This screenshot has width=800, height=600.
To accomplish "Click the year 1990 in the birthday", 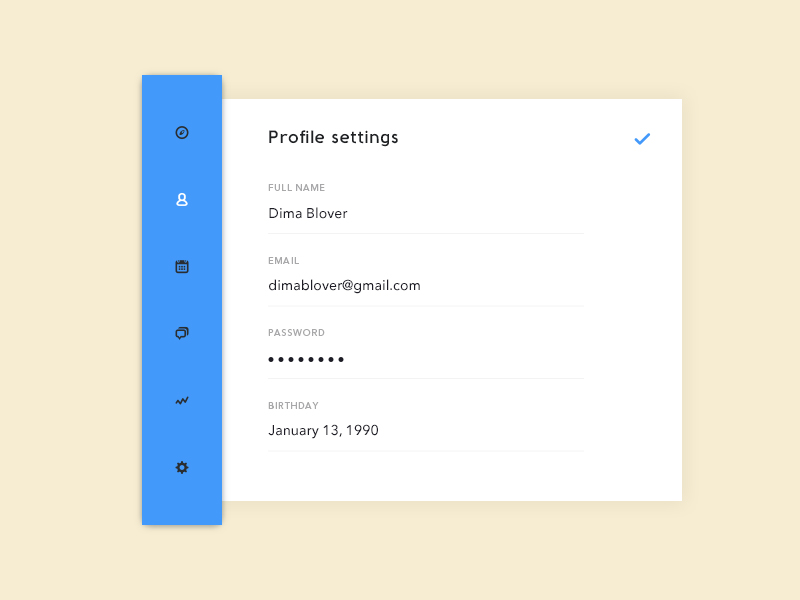I will click(x=362, y=431).
